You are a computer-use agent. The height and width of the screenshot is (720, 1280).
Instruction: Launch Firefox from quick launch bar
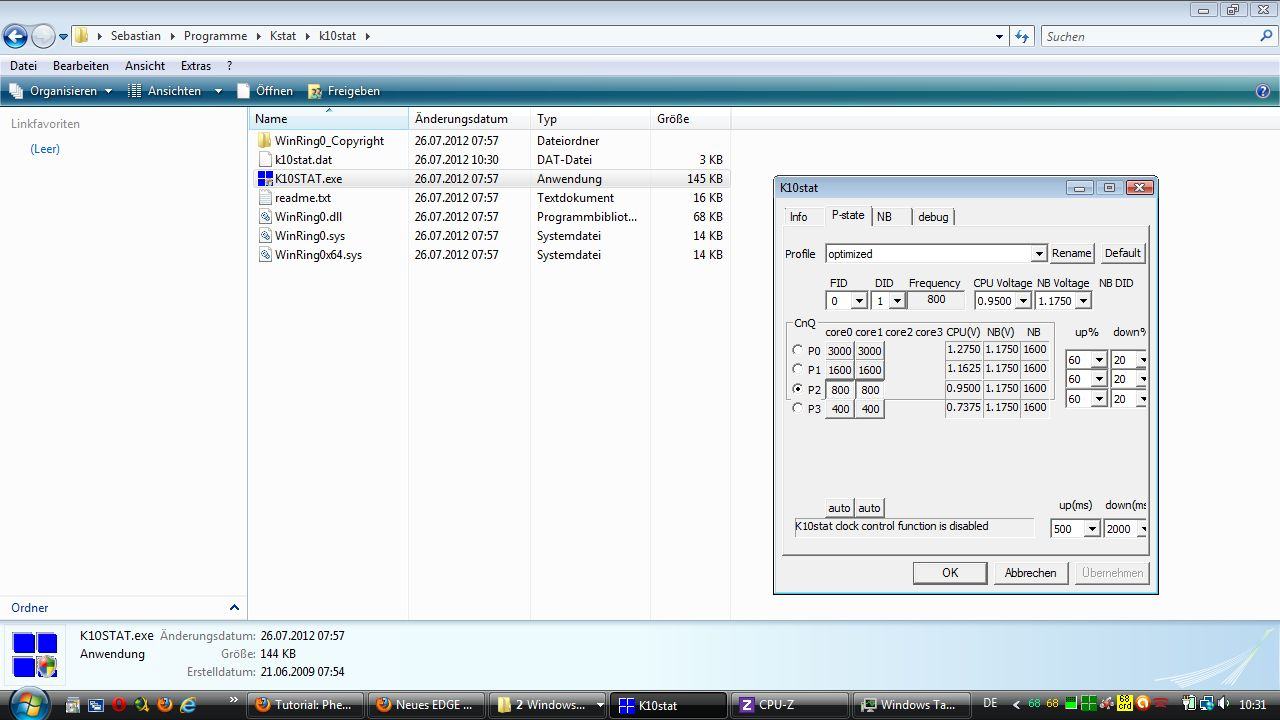(165, 705)
